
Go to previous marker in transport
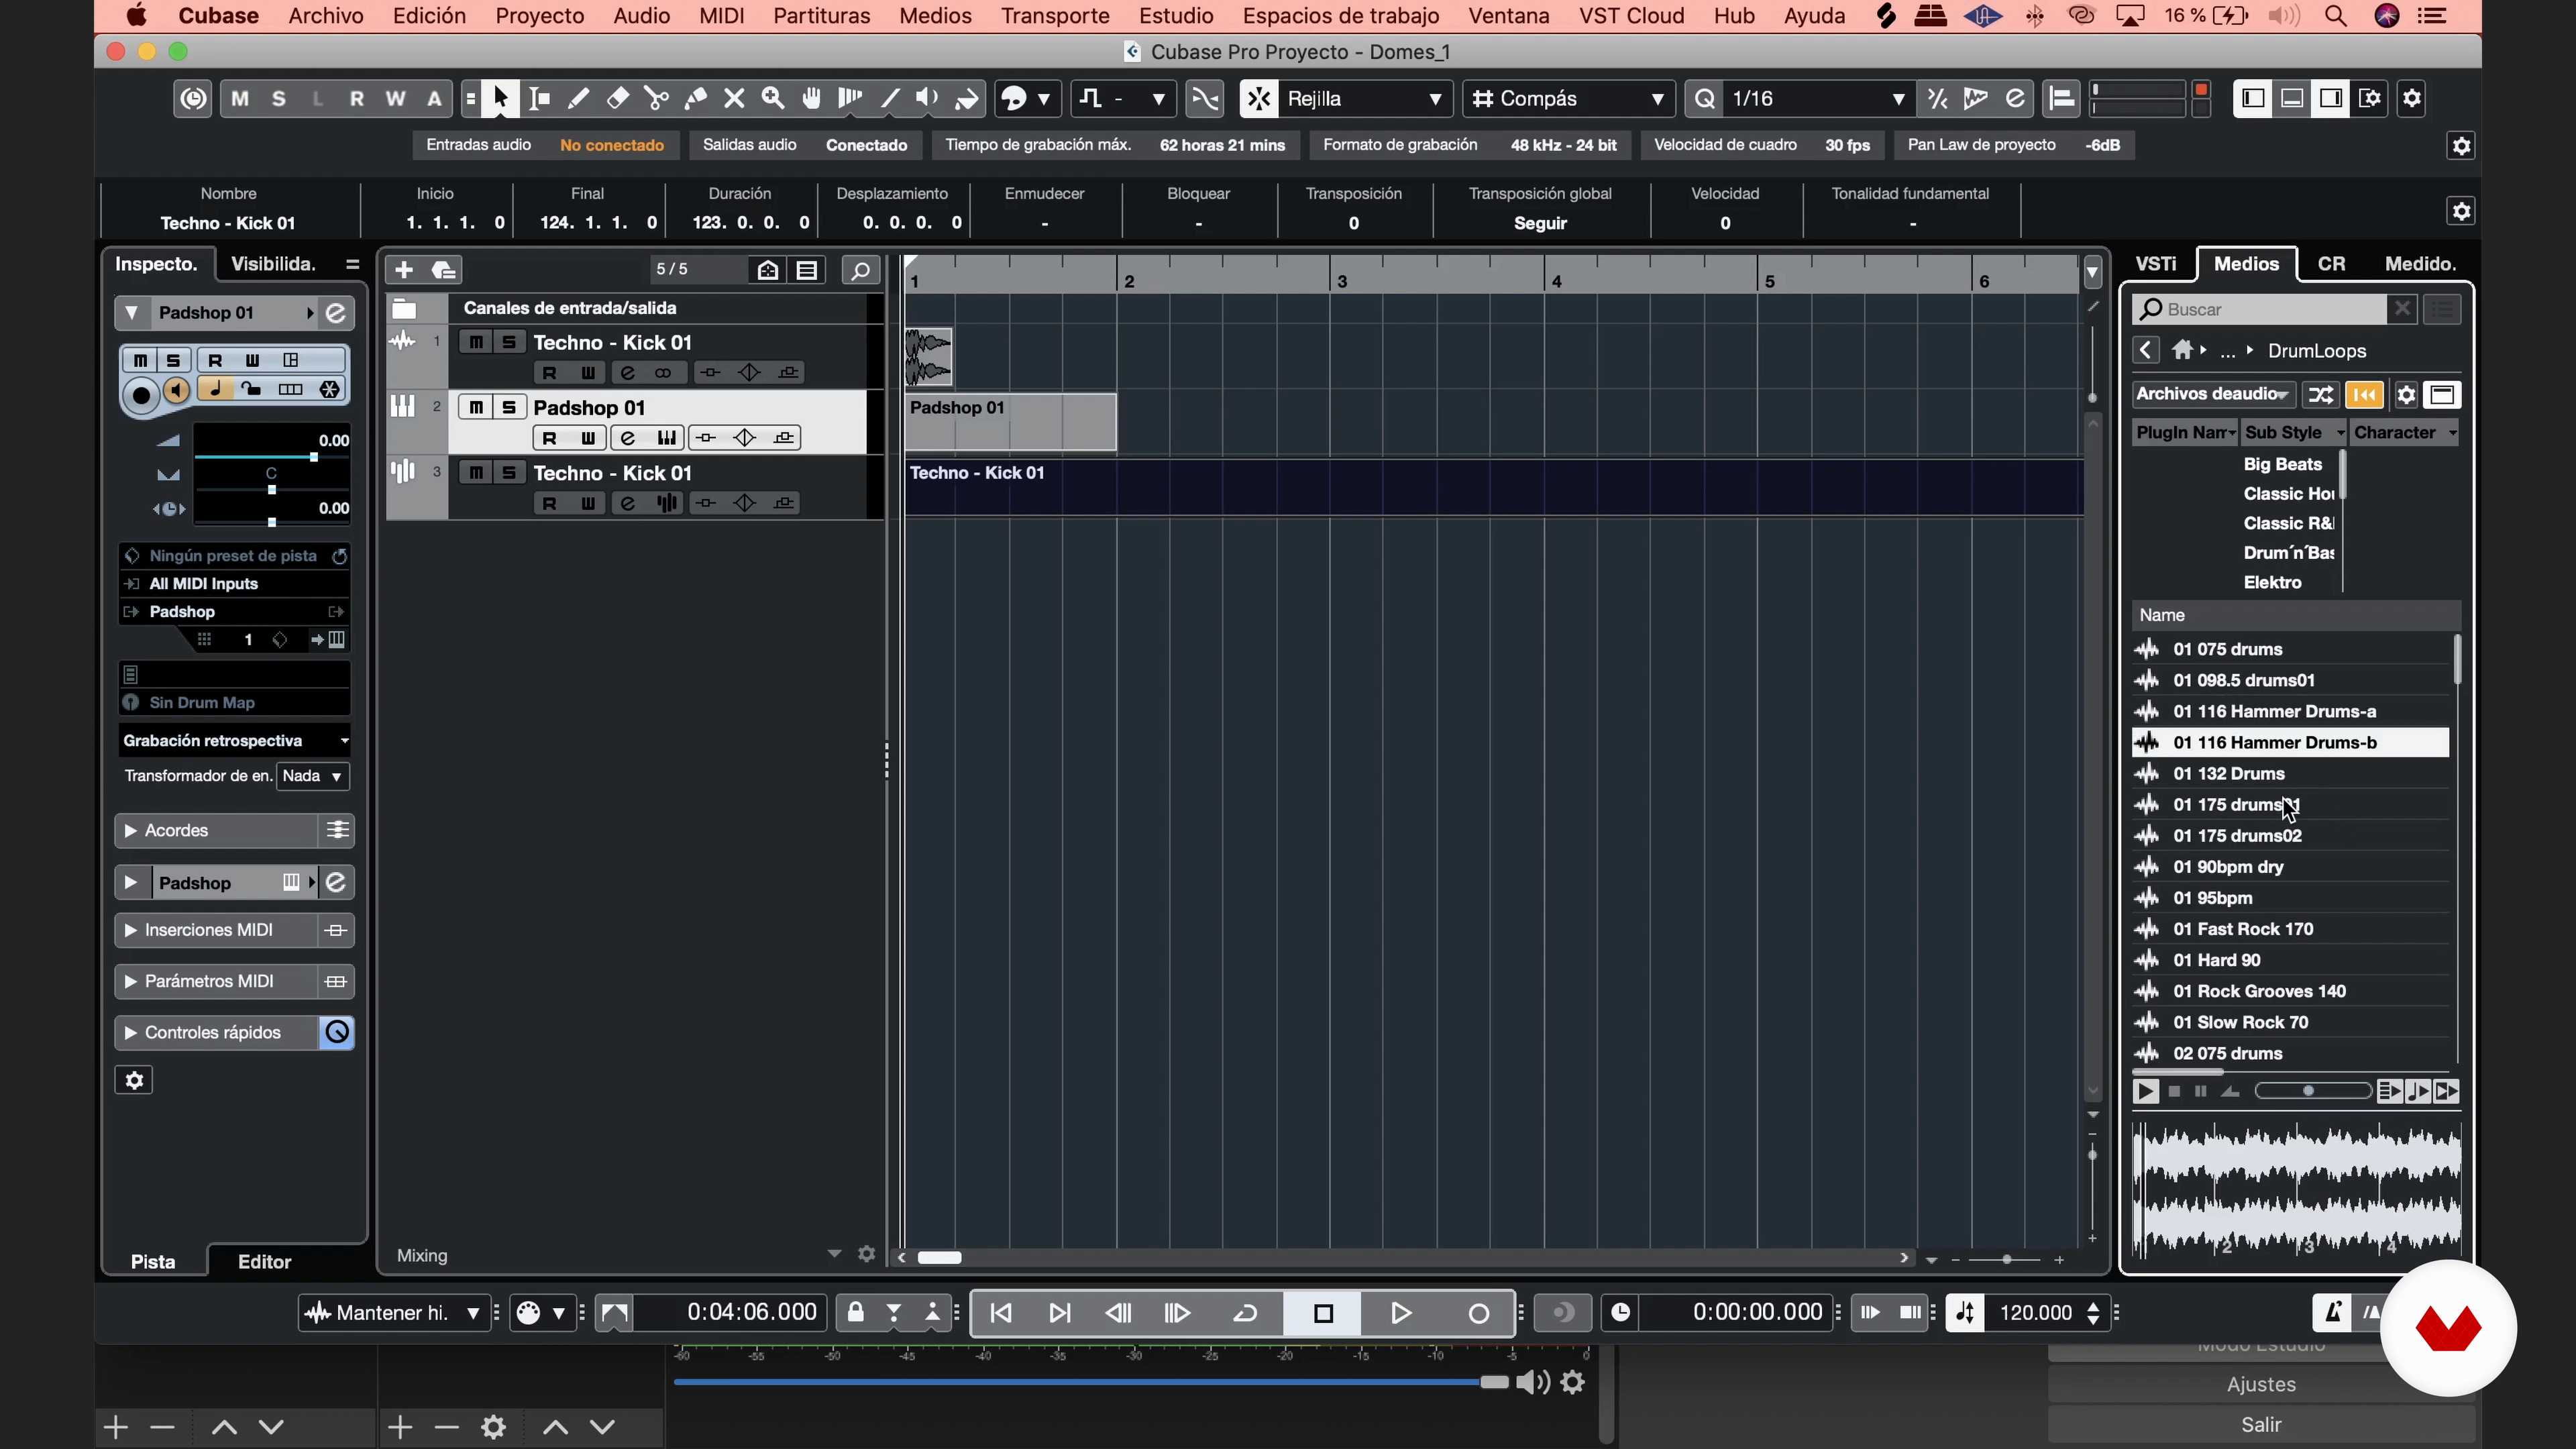tap(1001, 1313)
